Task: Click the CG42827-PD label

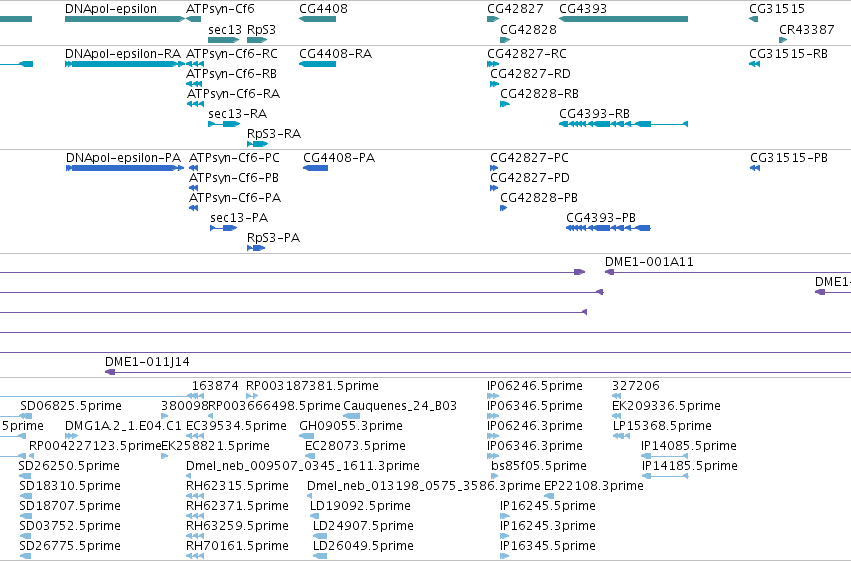Action: 530,178
